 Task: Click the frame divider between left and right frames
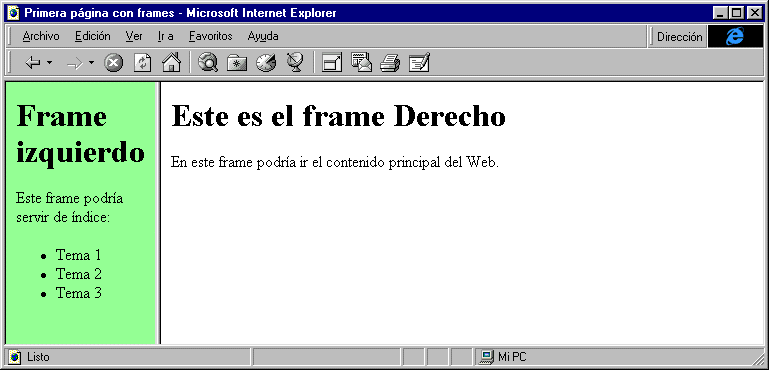158,213
